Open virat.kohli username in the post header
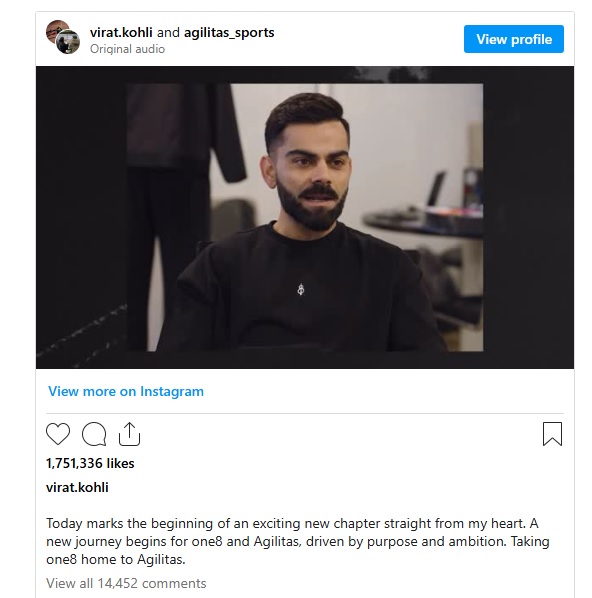 click(121, 32)
